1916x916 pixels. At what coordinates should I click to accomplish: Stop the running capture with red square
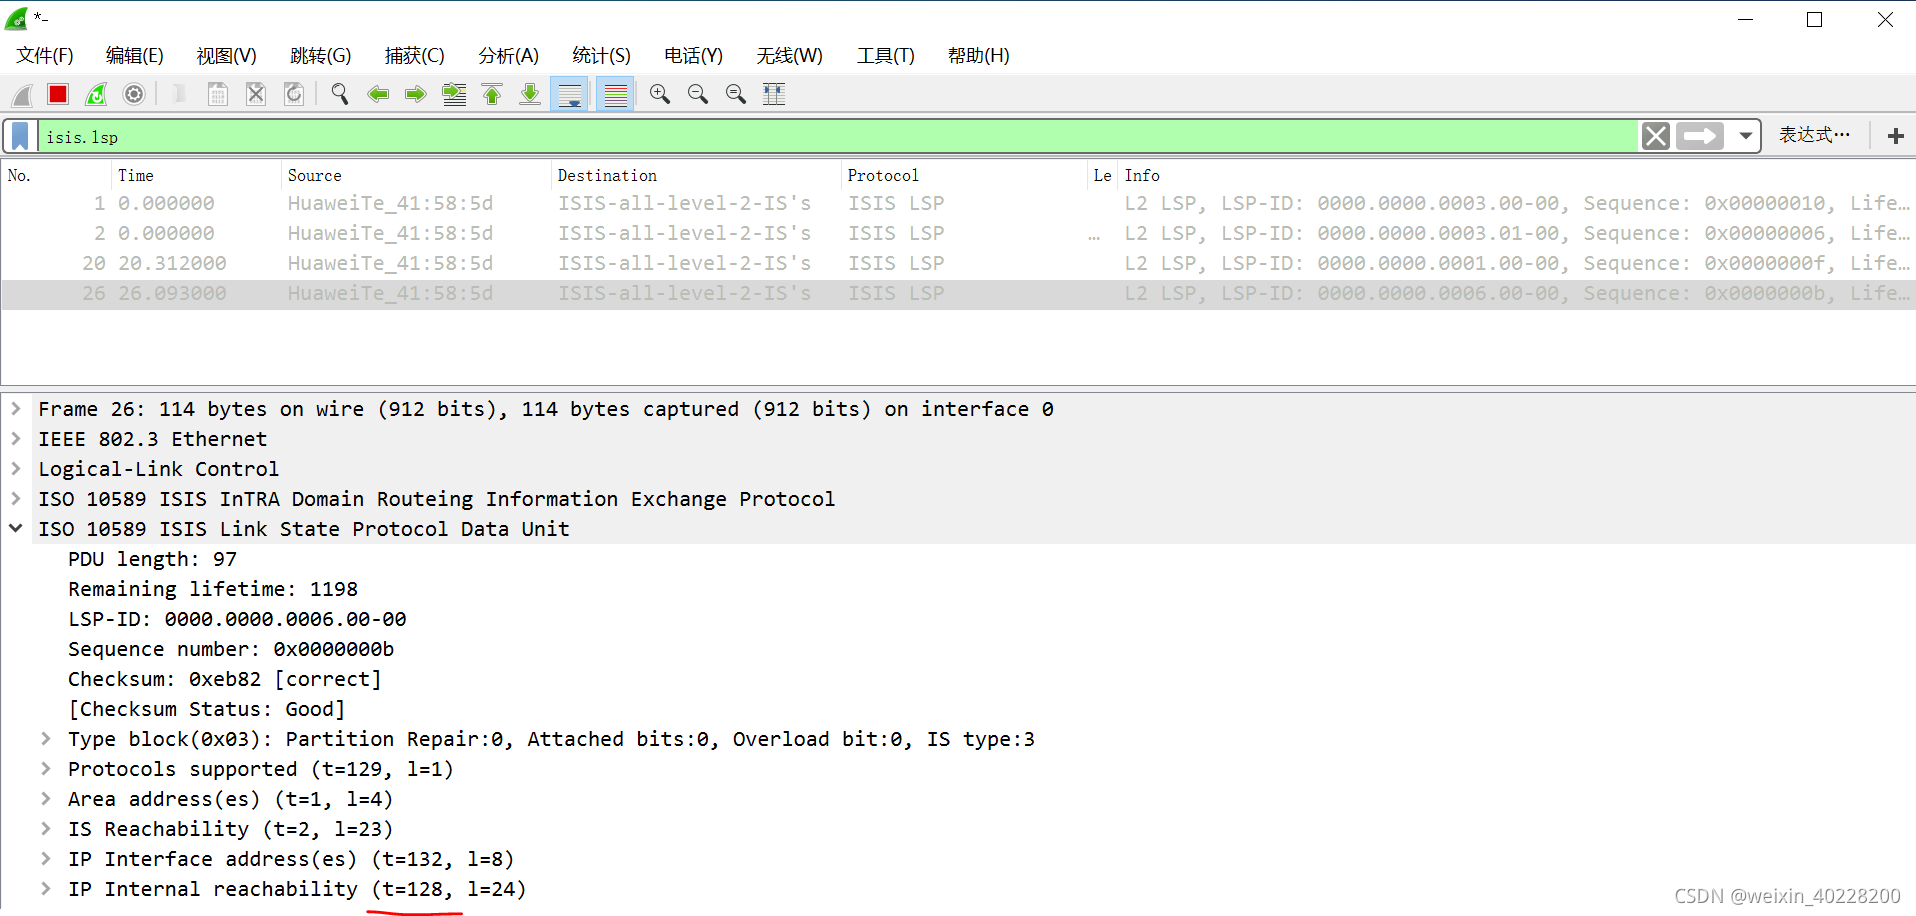pyautogui.click(x=58, y=94)
